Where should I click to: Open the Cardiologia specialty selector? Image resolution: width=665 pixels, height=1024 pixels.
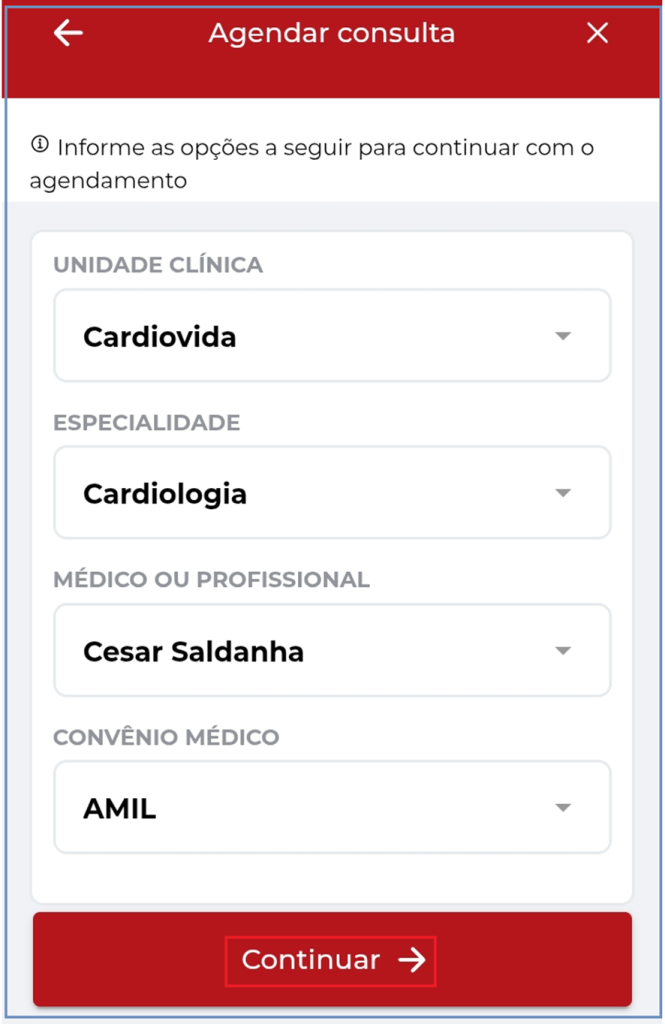(332, 492)
